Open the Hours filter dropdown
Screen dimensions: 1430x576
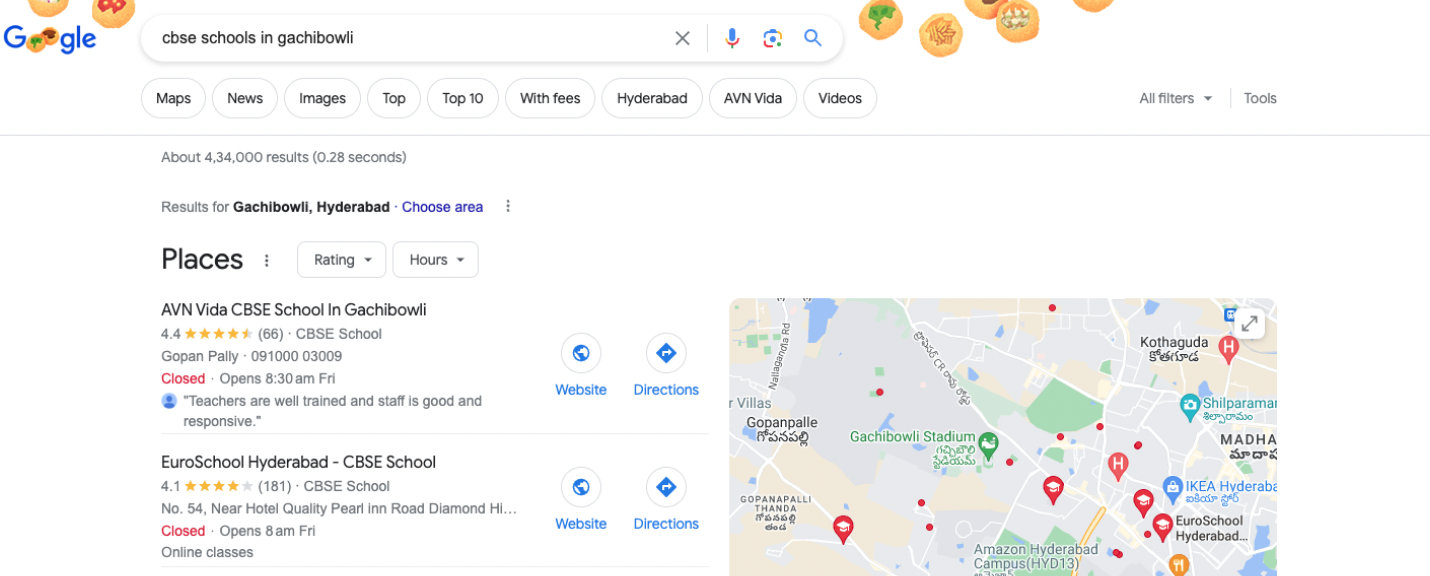(x=435, y=259)
